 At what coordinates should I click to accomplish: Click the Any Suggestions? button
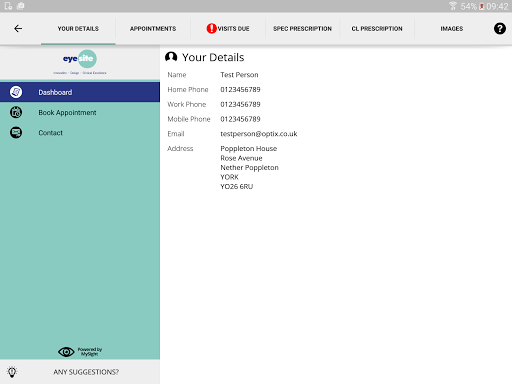tap(80, 372)
